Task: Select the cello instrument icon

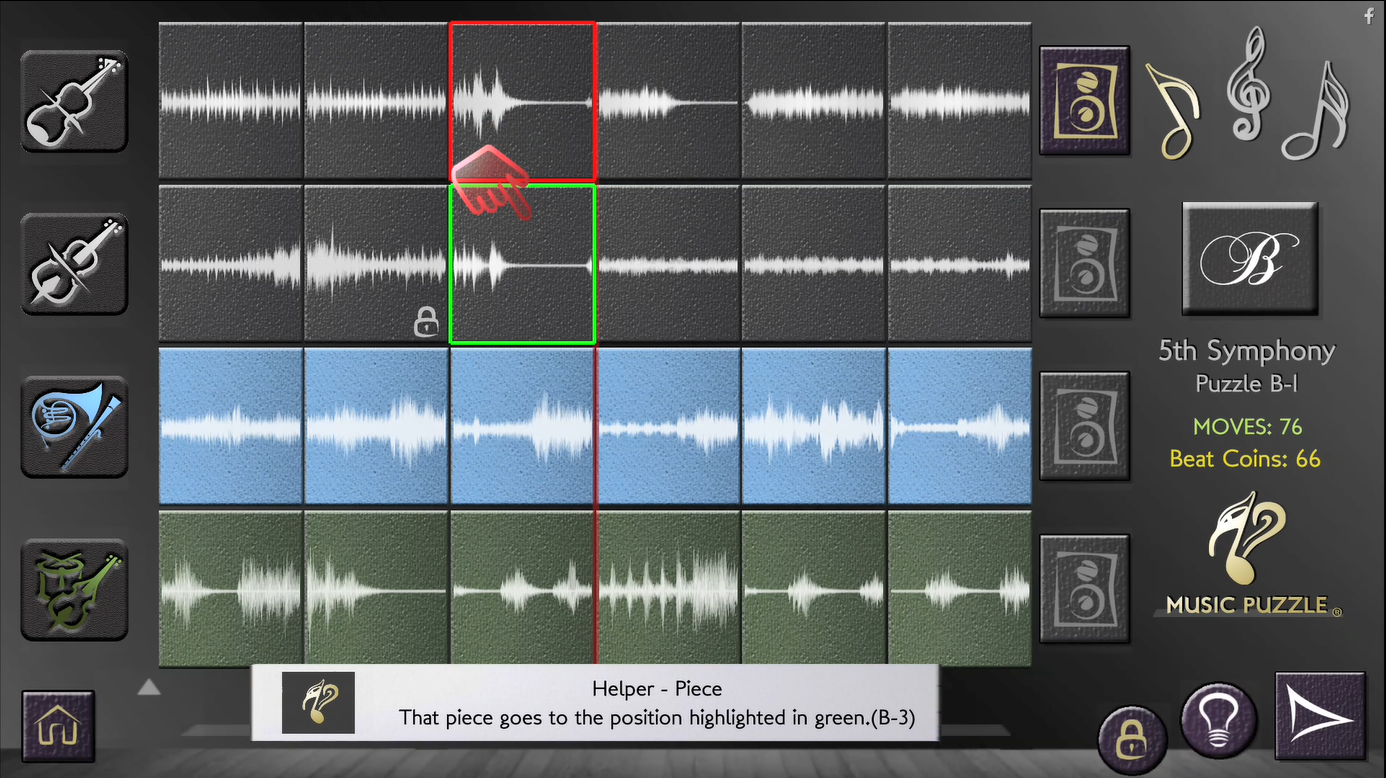Action: coord(75,264)
